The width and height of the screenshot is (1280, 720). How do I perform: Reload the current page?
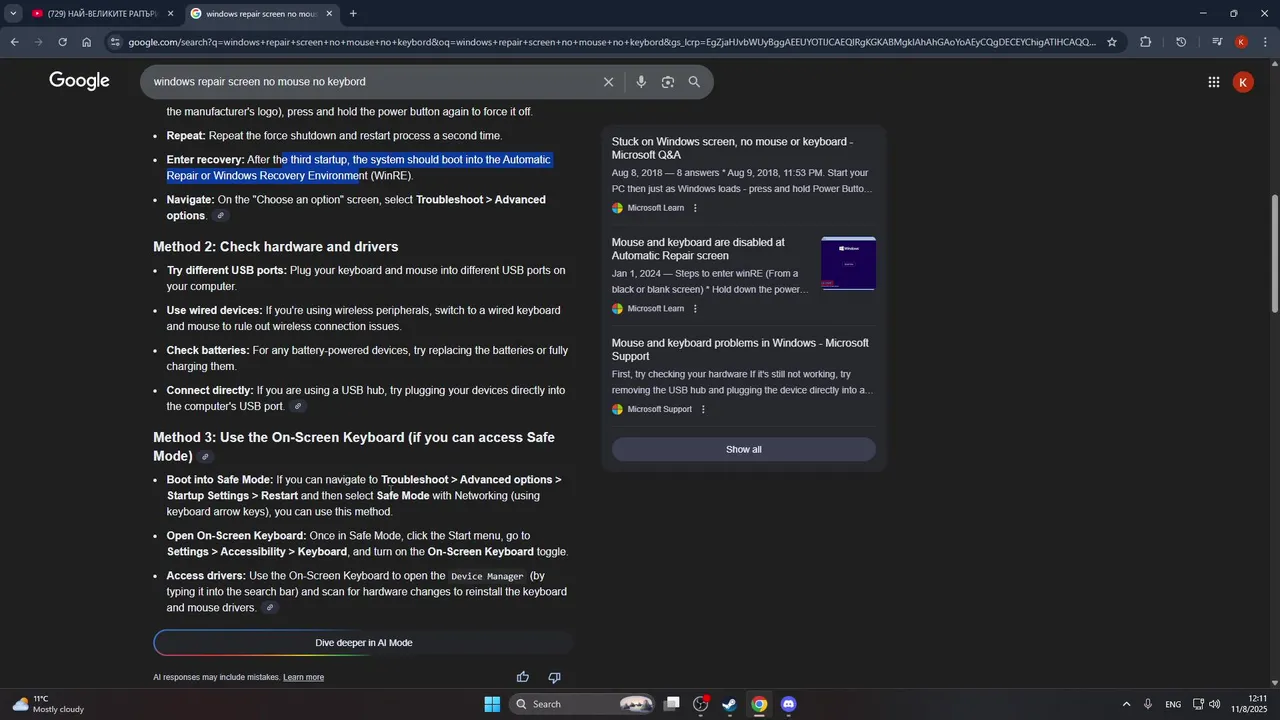click(62, 42)
